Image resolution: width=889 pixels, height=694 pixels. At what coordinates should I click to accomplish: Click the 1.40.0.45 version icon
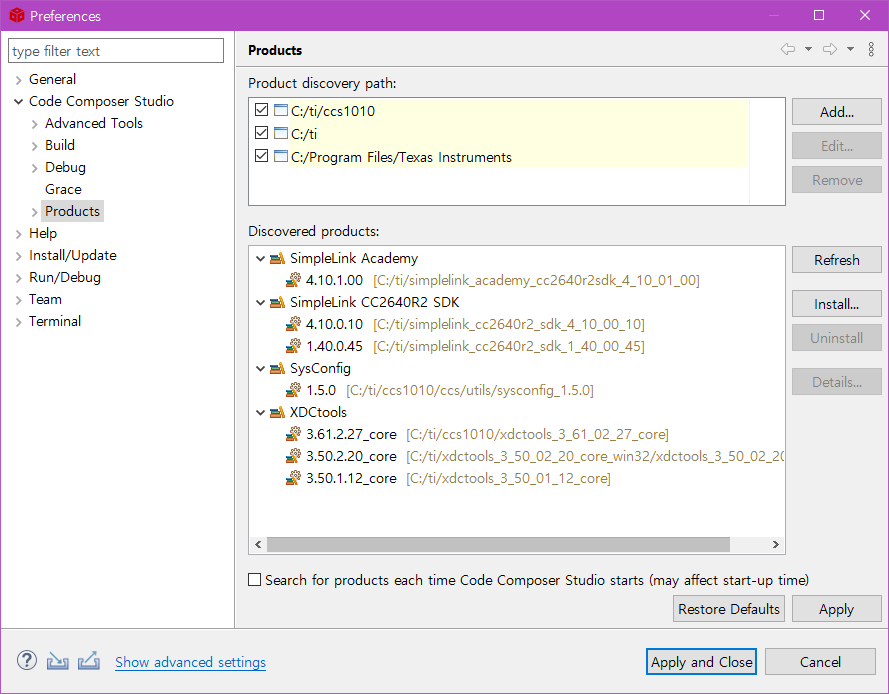click(293, 345)
